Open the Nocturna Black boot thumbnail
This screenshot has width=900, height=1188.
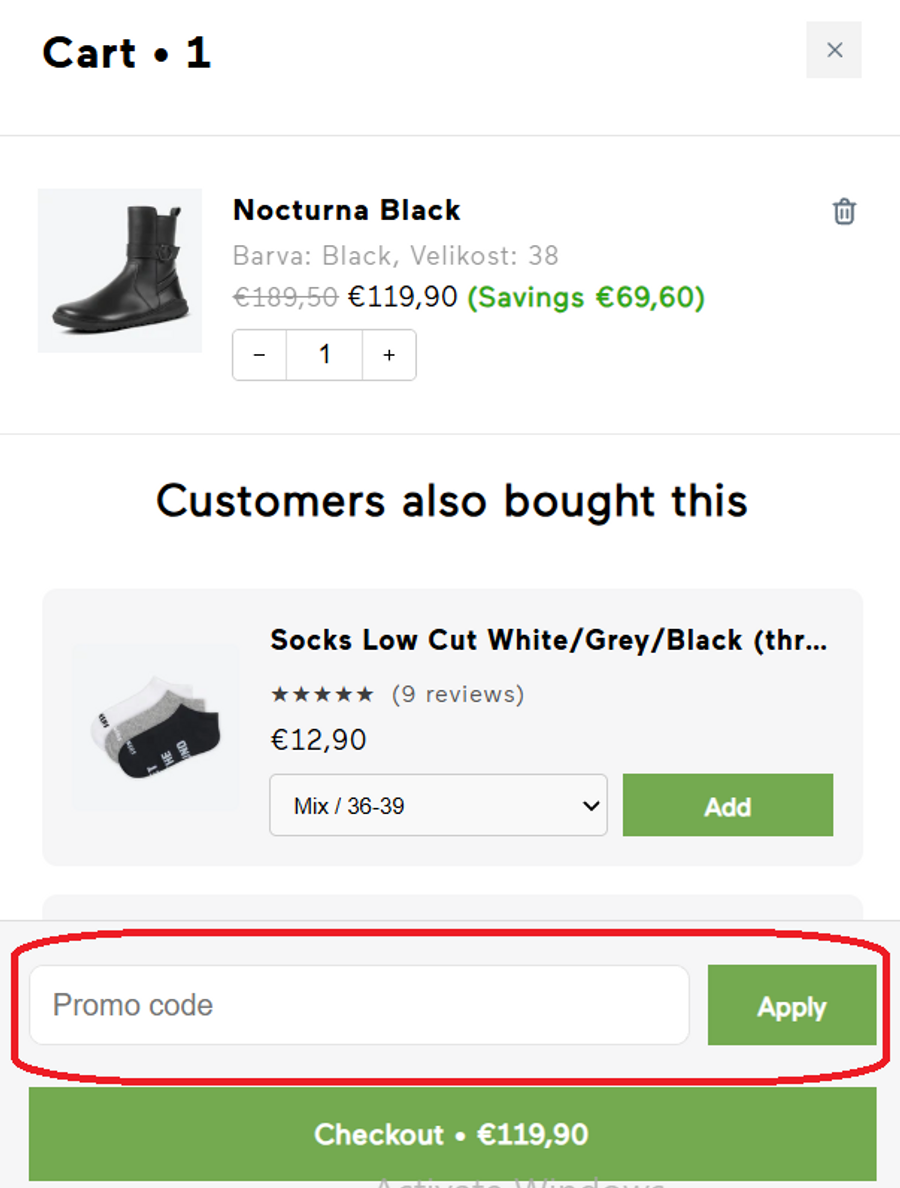pos(120,270)
